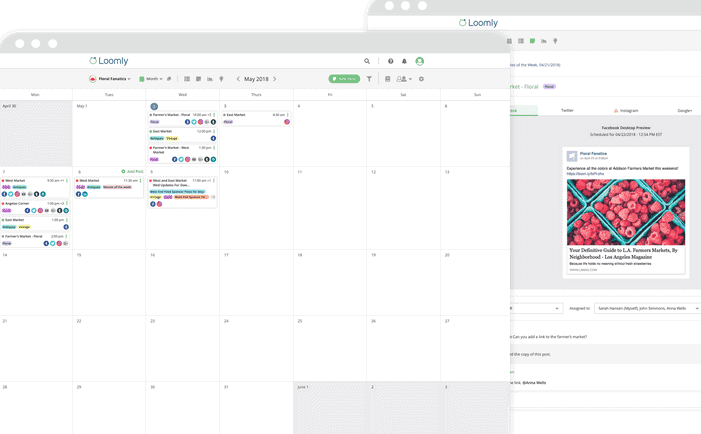Select the Facebook tab in the back window
The width and height of the screenshot is (701, 434).
pyautogui.click(x=523, y=110)
